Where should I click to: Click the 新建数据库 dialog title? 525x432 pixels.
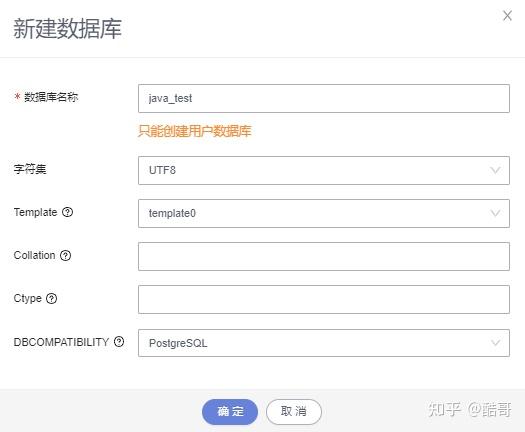pyautogui.click(x=67, y=29)
